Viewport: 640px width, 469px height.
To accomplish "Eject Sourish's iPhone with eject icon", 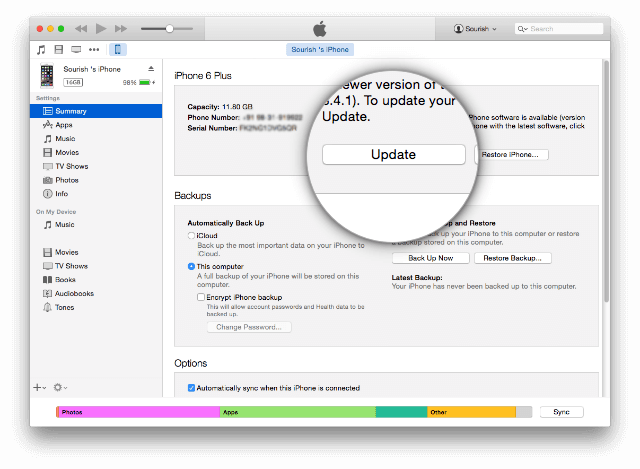I will [151, 69].
